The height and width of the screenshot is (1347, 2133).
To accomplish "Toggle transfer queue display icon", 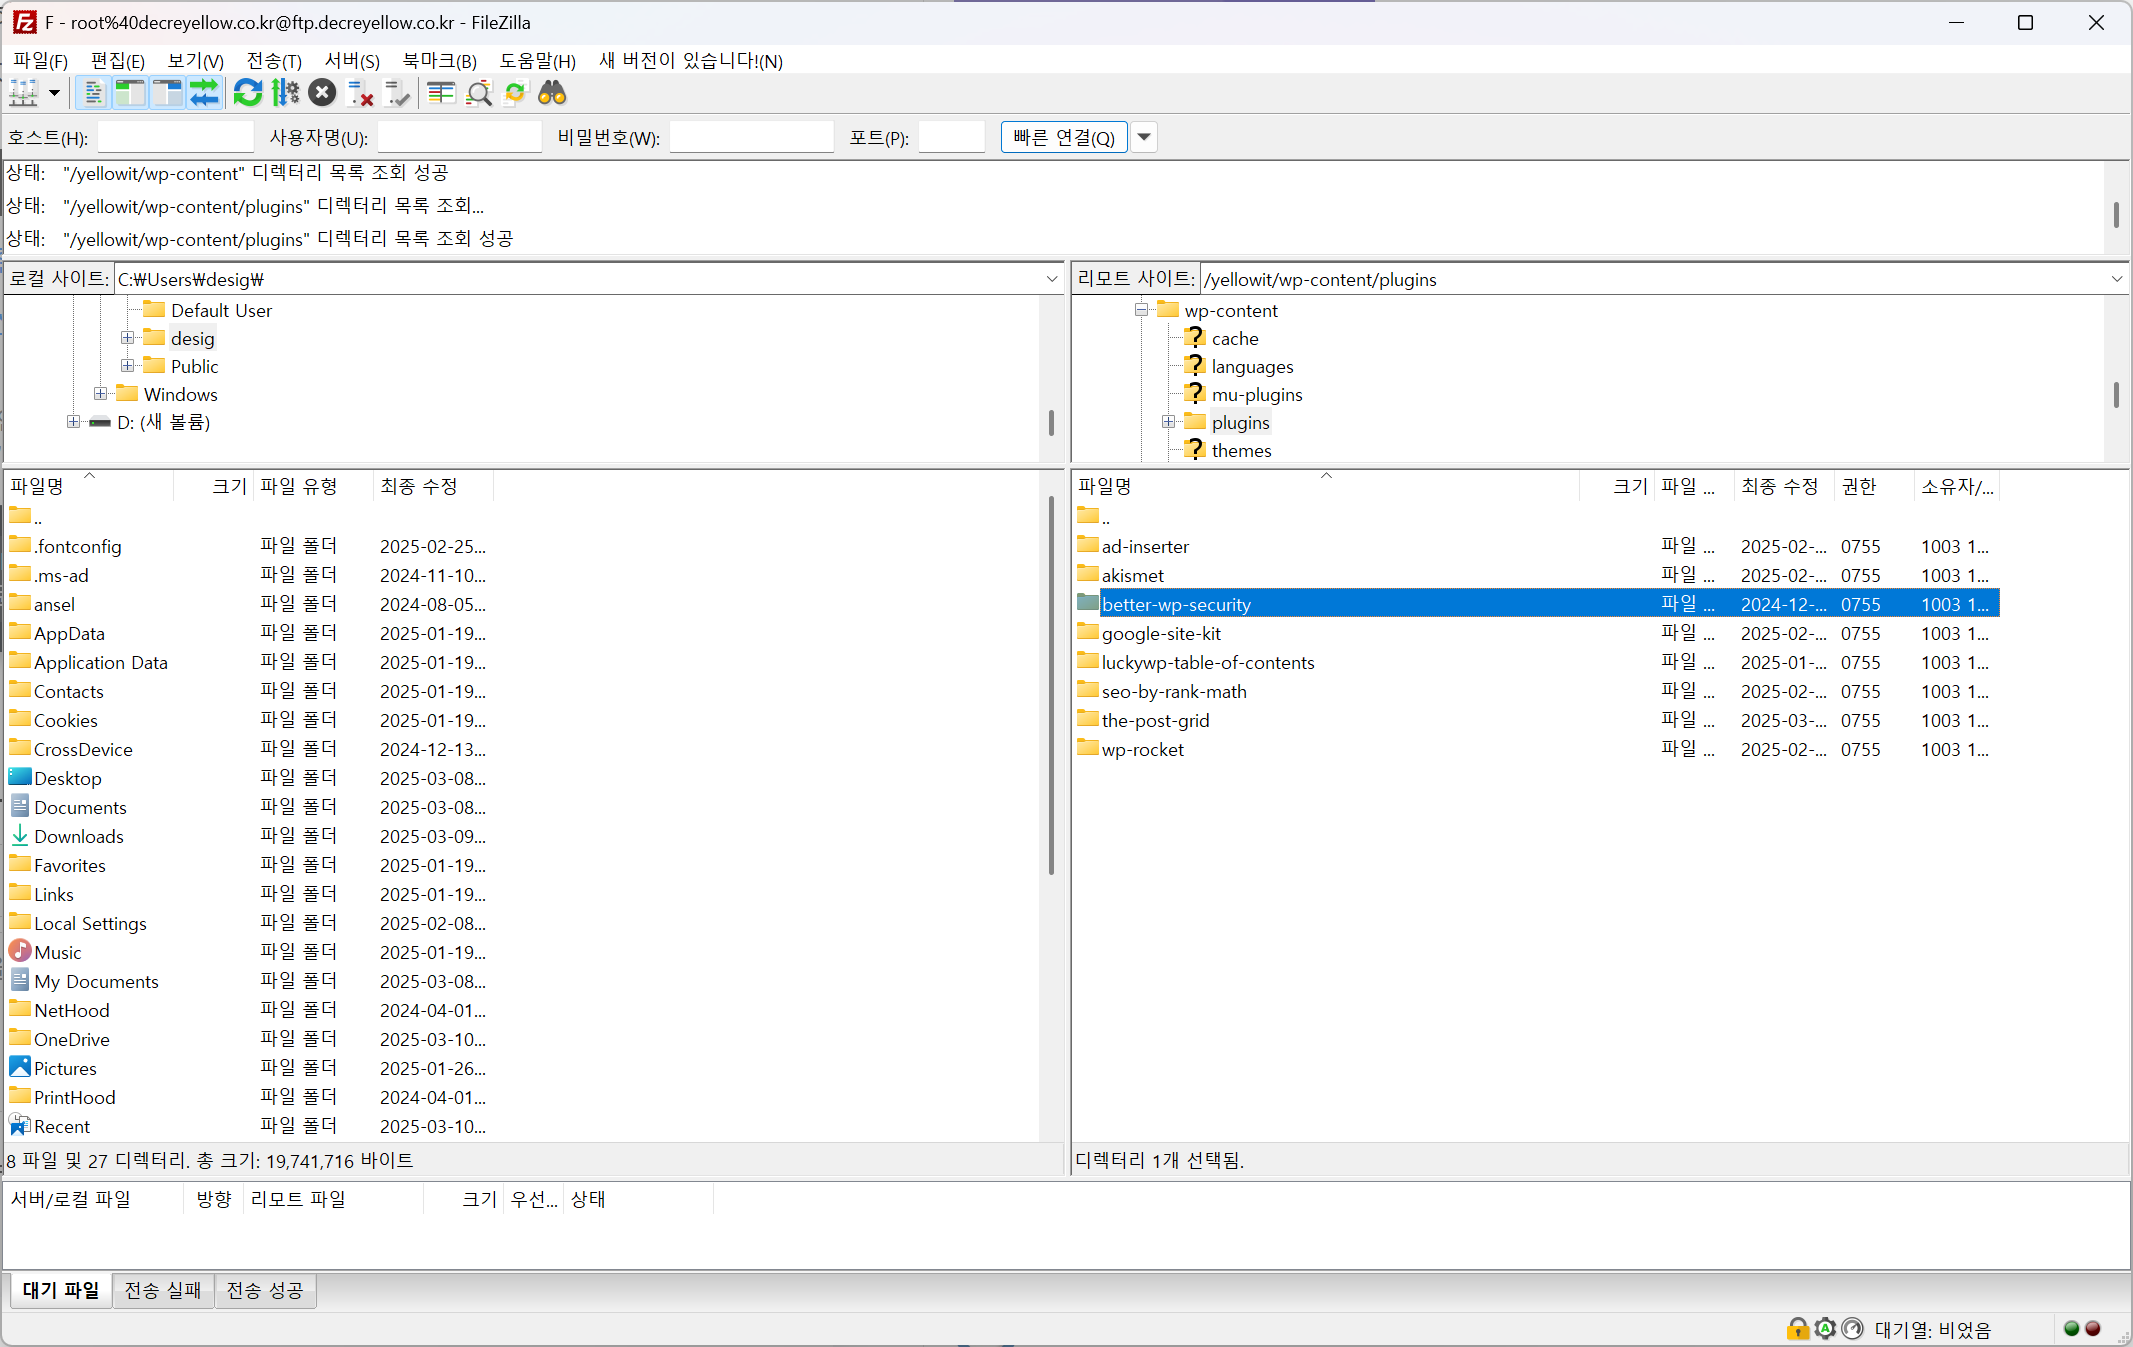I will pos(204,93).
